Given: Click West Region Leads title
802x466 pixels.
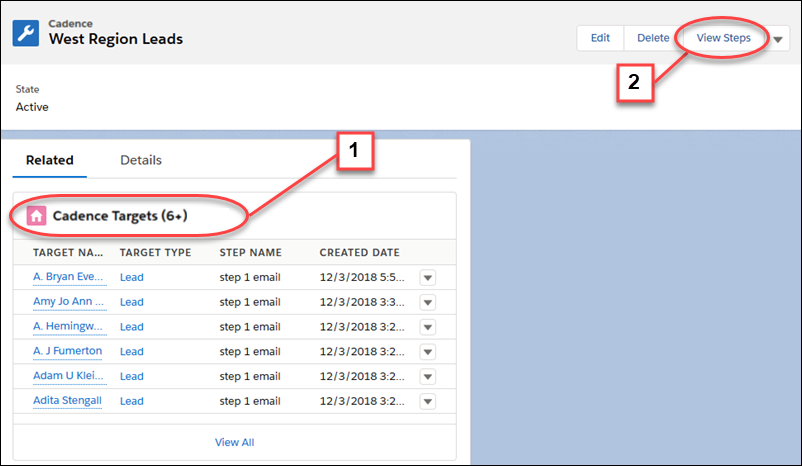Looking at the screenshot, I should (x=116, y=39).
